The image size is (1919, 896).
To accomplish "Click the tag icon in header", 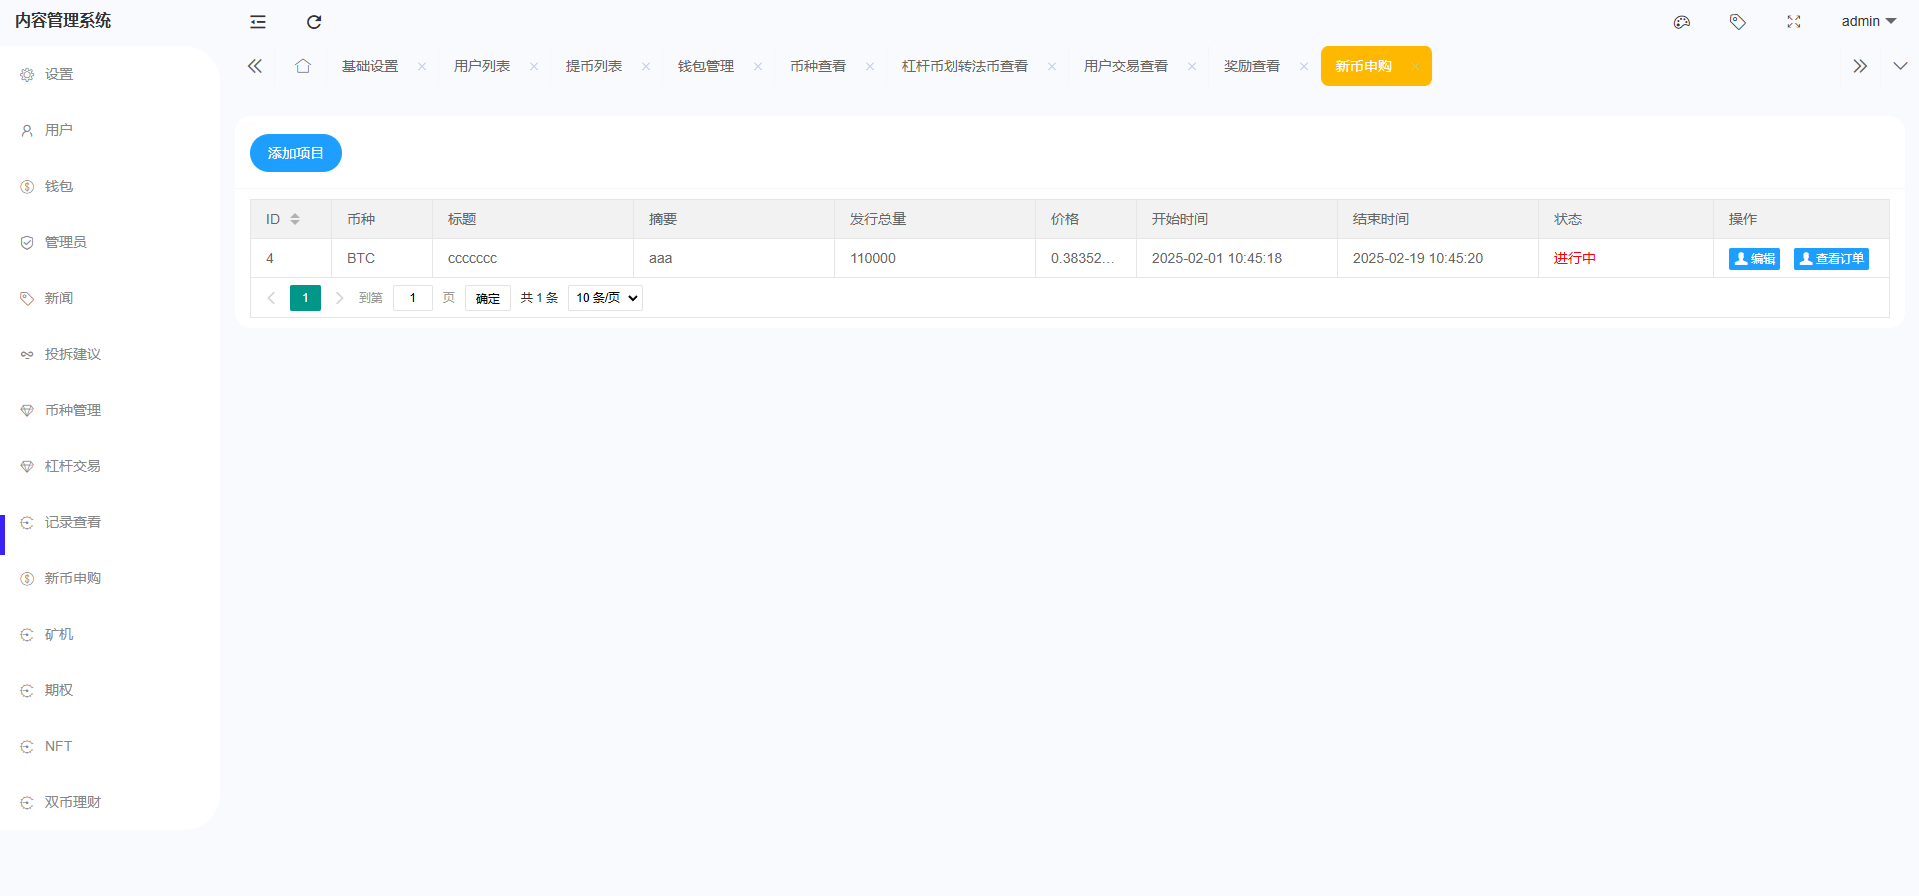I will coord(1738,22).
